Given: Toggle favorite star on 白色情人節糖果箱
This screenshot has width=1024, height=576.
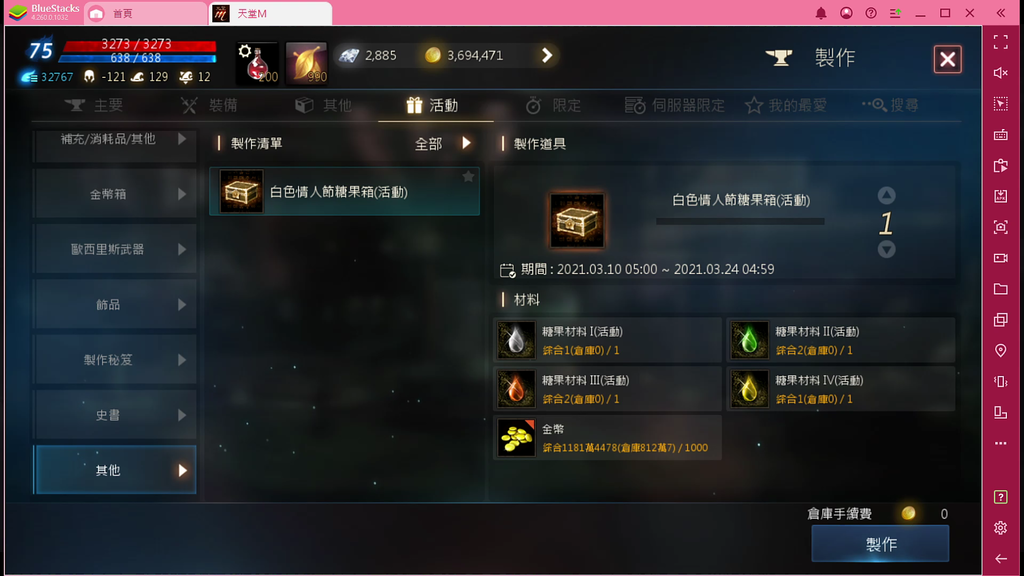Looking at the screenshot, I should [468, 177].
